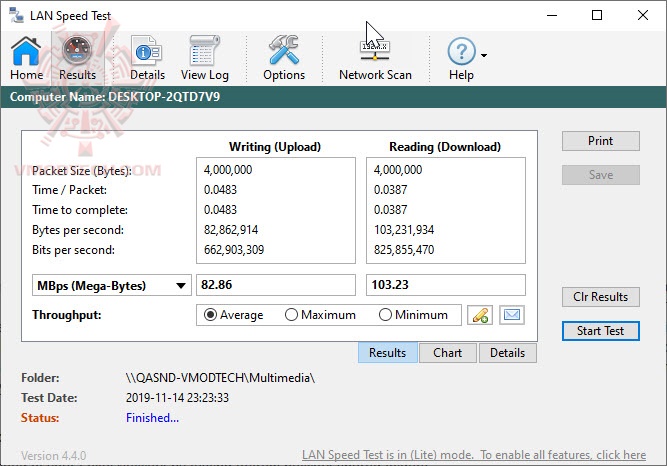Click the Reading (Download) column header
Screen dimensions: 667x466
[x=445, y=147]
